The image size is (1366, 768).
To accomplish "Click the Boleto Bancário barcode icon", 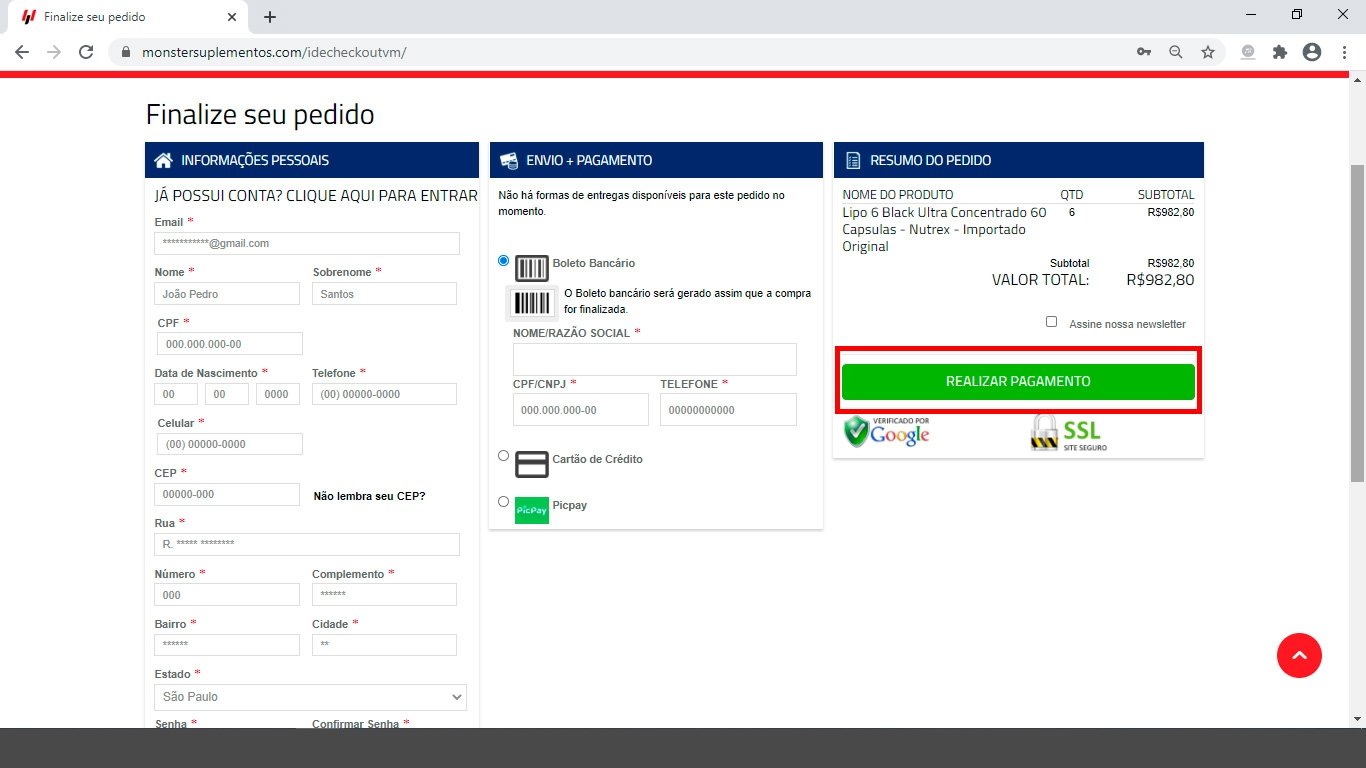I will [532, 267].
